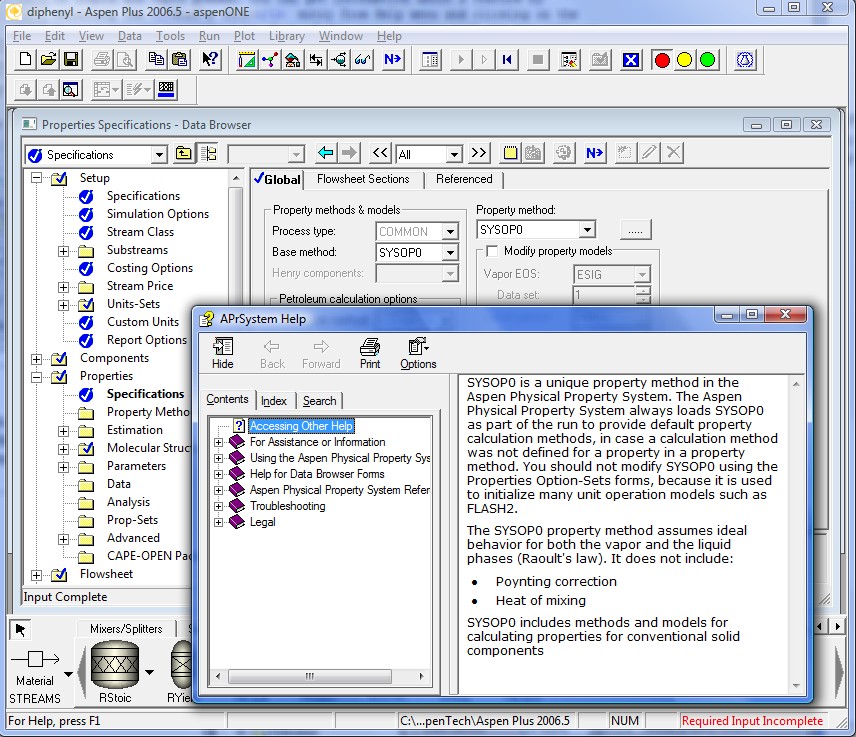
Task: Click the What's This help cursor icon
Action: 209,60
